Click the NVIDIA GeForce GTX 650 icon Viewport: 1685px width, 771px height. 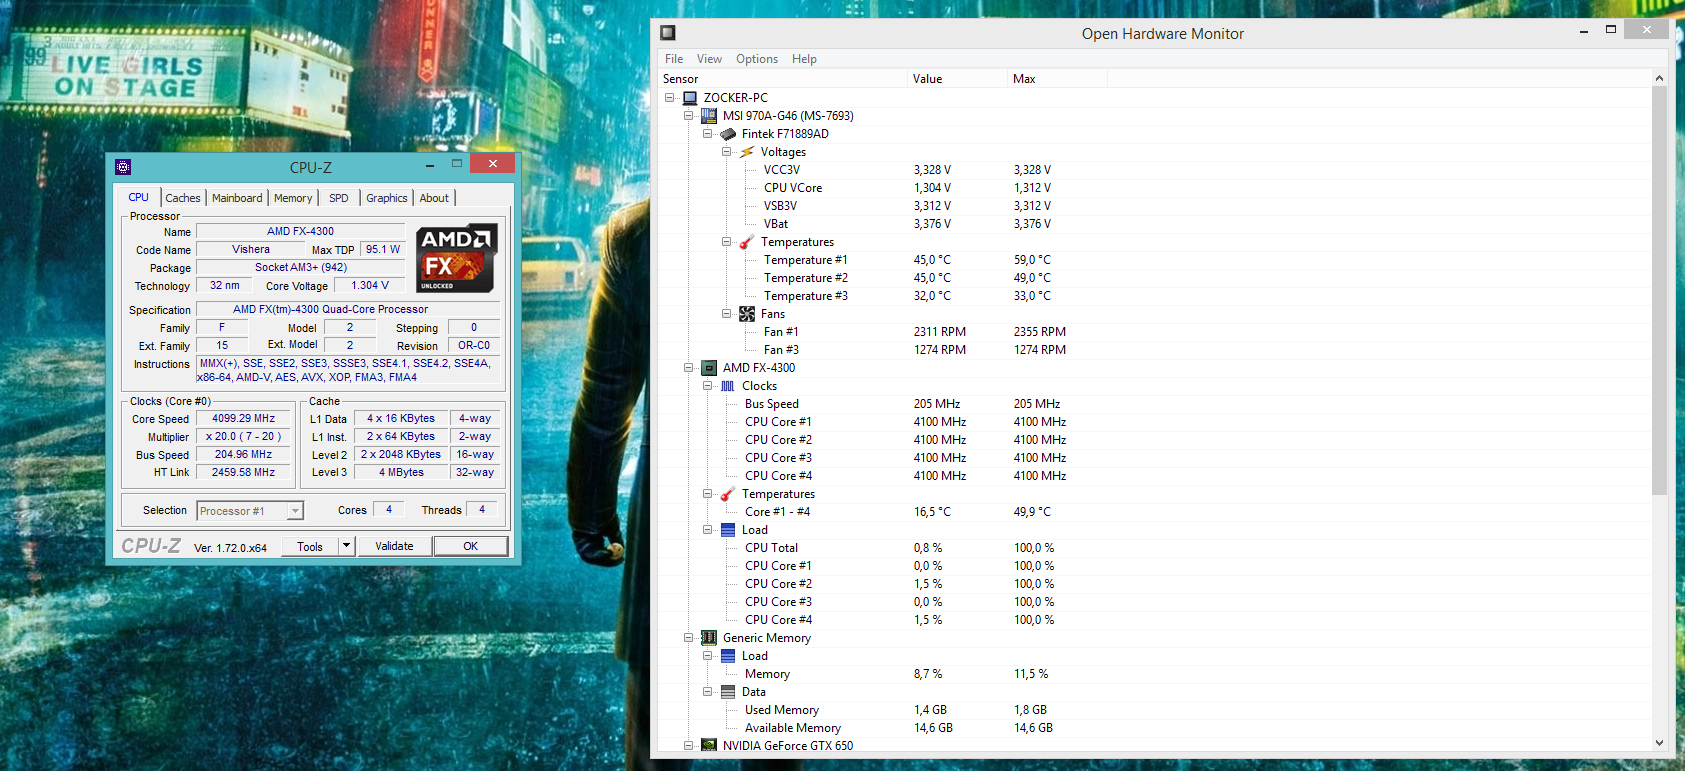(x=709, y=746)
